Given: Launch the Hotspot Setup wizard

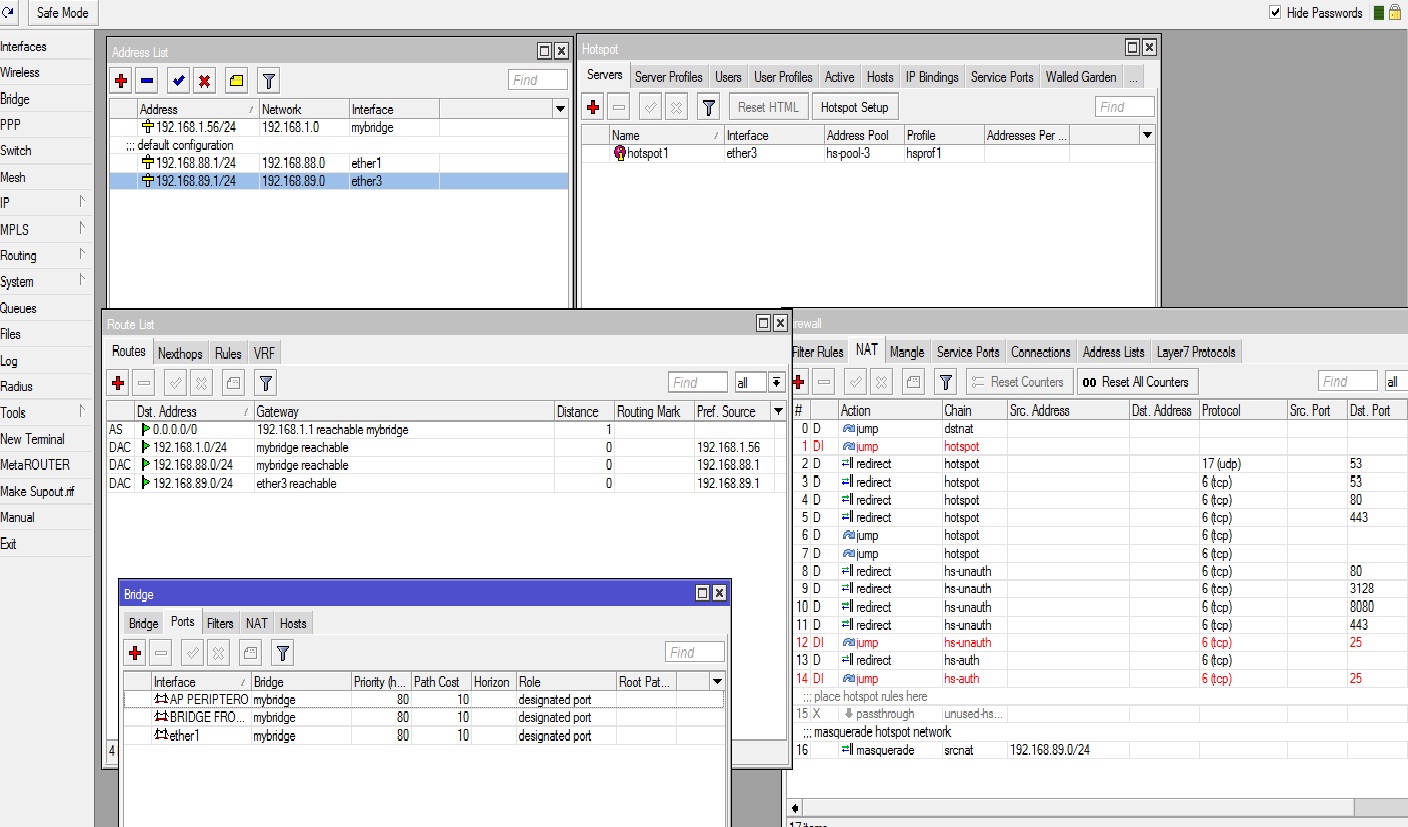Looking at the screenshot, I should click(x=854, y=107).
